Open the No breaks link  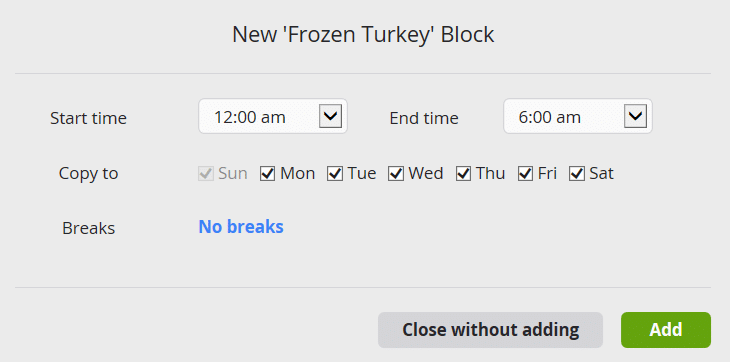coord(241,227)
